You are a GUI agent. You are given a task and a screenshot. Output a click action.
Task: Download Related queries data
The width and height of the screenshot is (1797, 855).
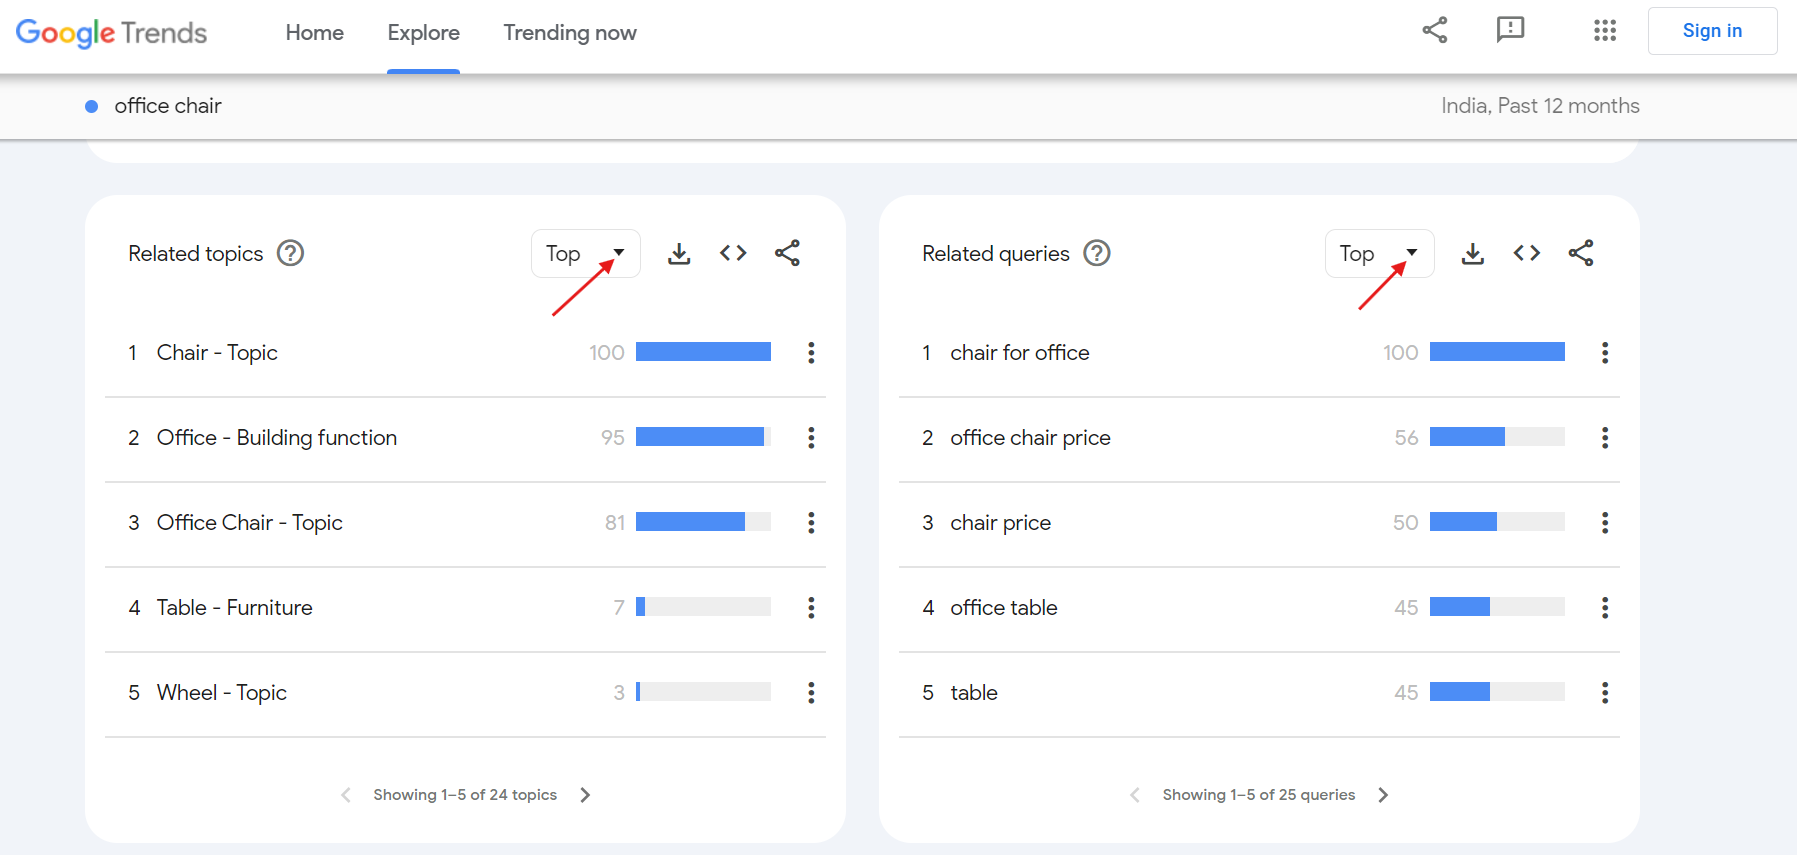tap(1472, 254)
